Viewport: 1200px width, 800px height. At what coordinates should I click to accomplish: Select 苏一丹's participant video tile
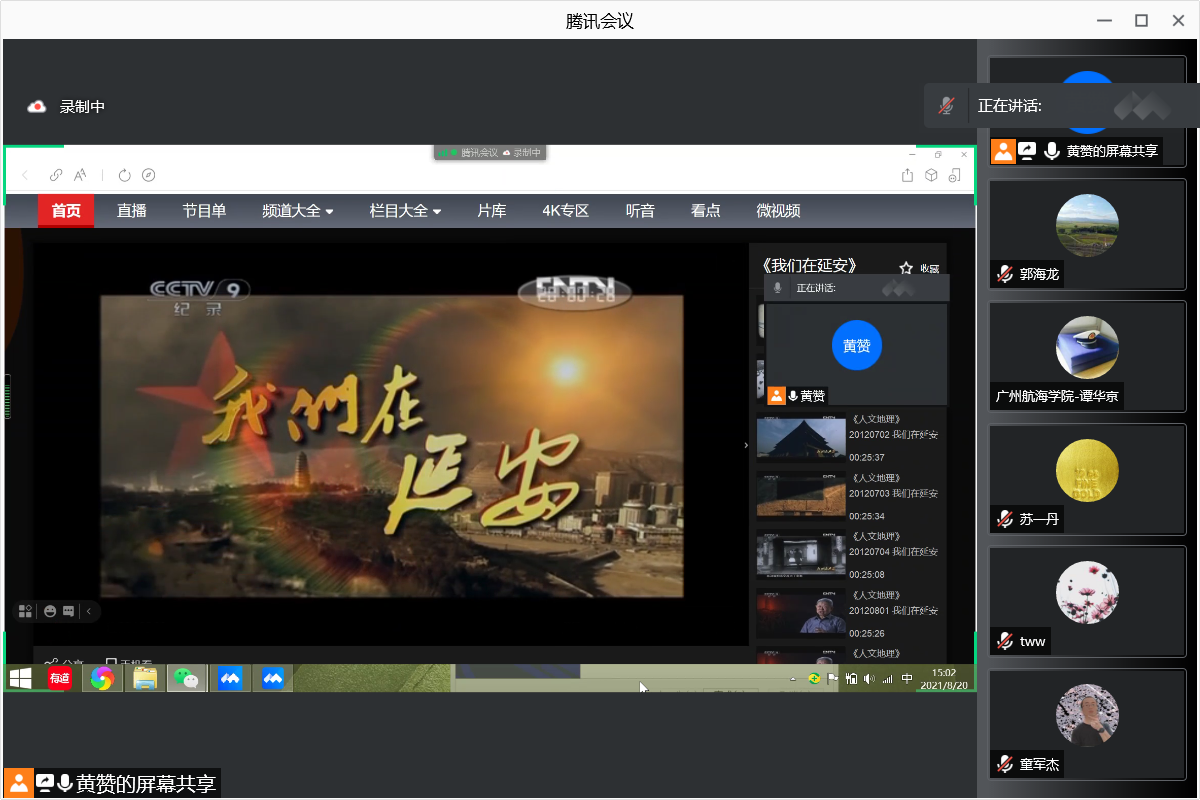tap(1087, 480)
